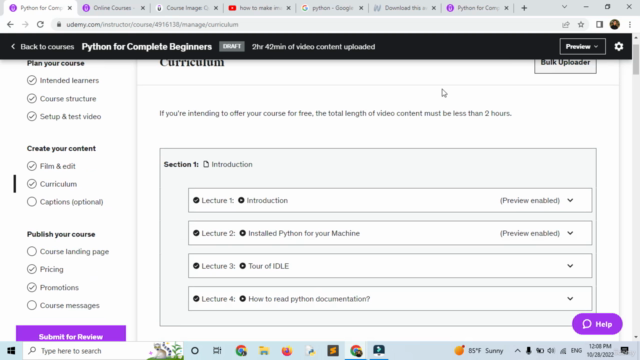Viewport: 640px width, 360px height.
Task: Open Windows Start menu
Action: tap(11, 351)
